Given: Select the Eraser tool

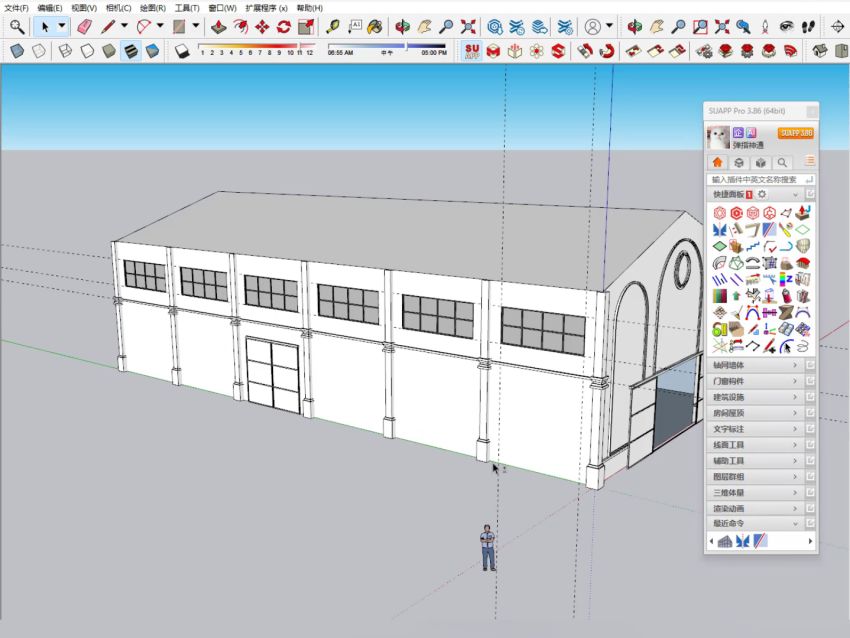Looking at the screenshot, I should coord(85,27).
